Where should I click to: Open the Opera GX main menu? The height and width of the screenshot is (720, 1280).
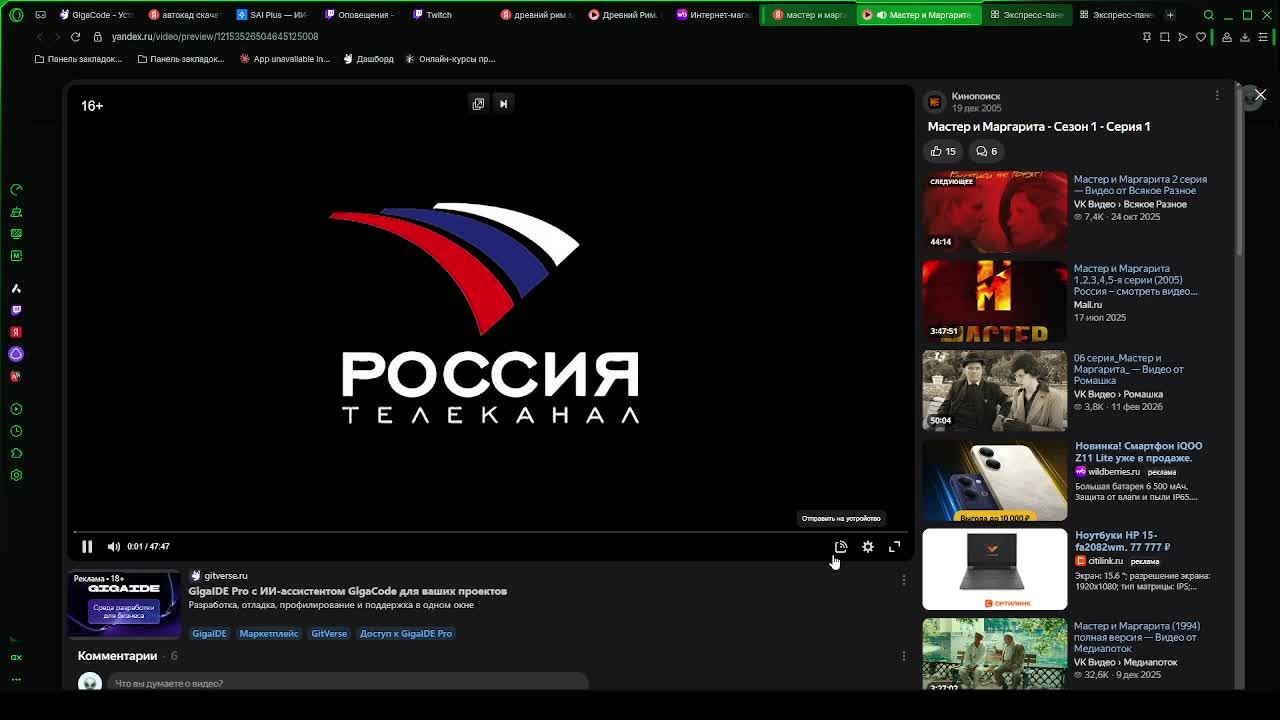tap(16, 14)
